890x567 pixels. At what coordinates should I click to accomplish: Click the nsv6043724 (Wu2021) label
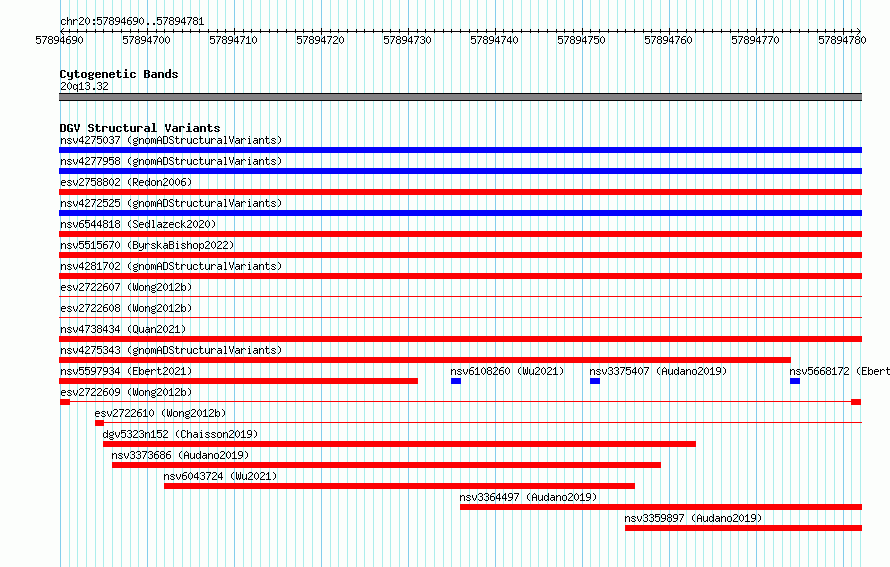(x=220, y=476)
